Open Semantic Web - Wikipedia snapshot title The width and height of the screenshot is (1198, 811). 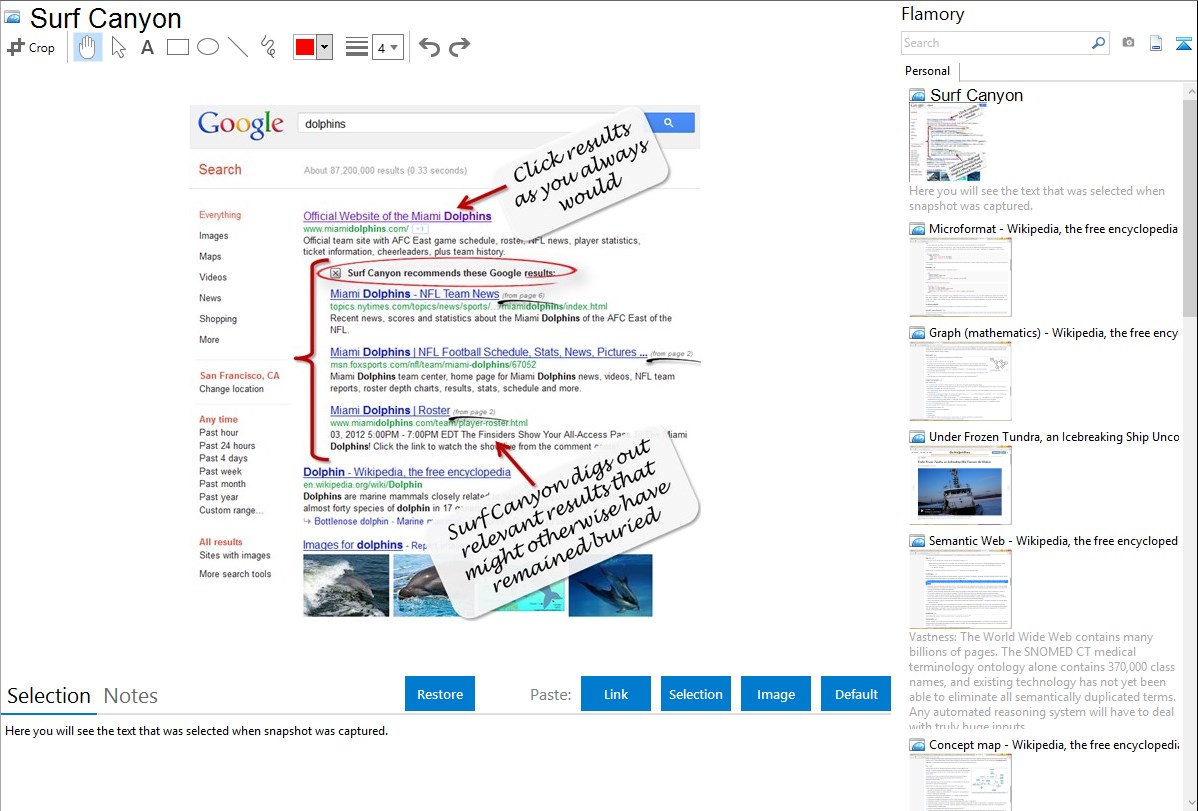click(1053, 540)
